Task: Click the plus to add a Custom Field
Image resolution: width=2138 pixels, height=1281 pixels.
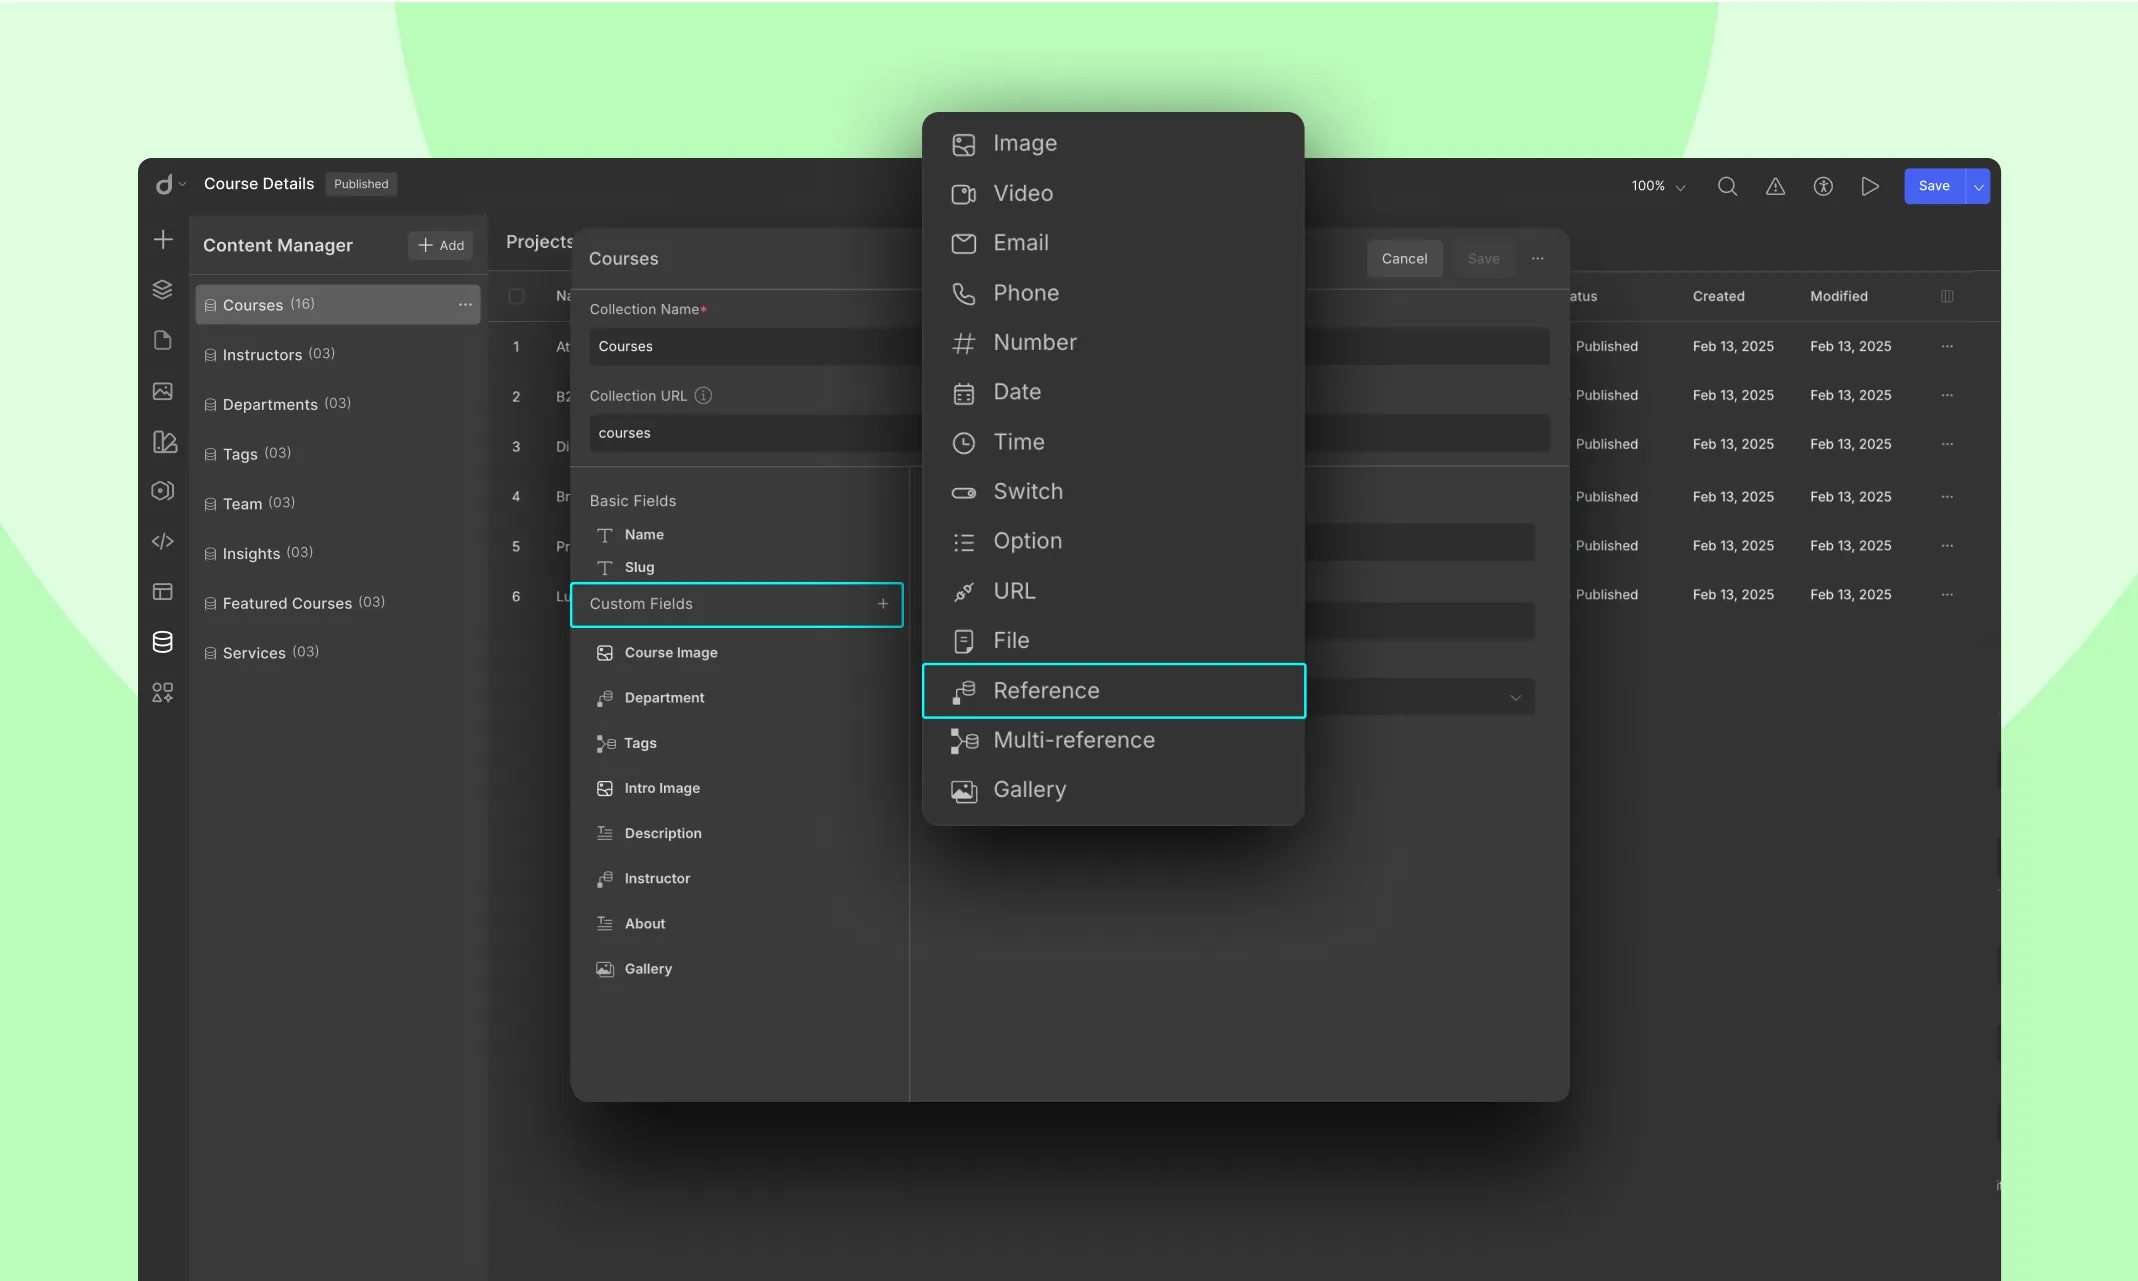Action: coord(883,604)
